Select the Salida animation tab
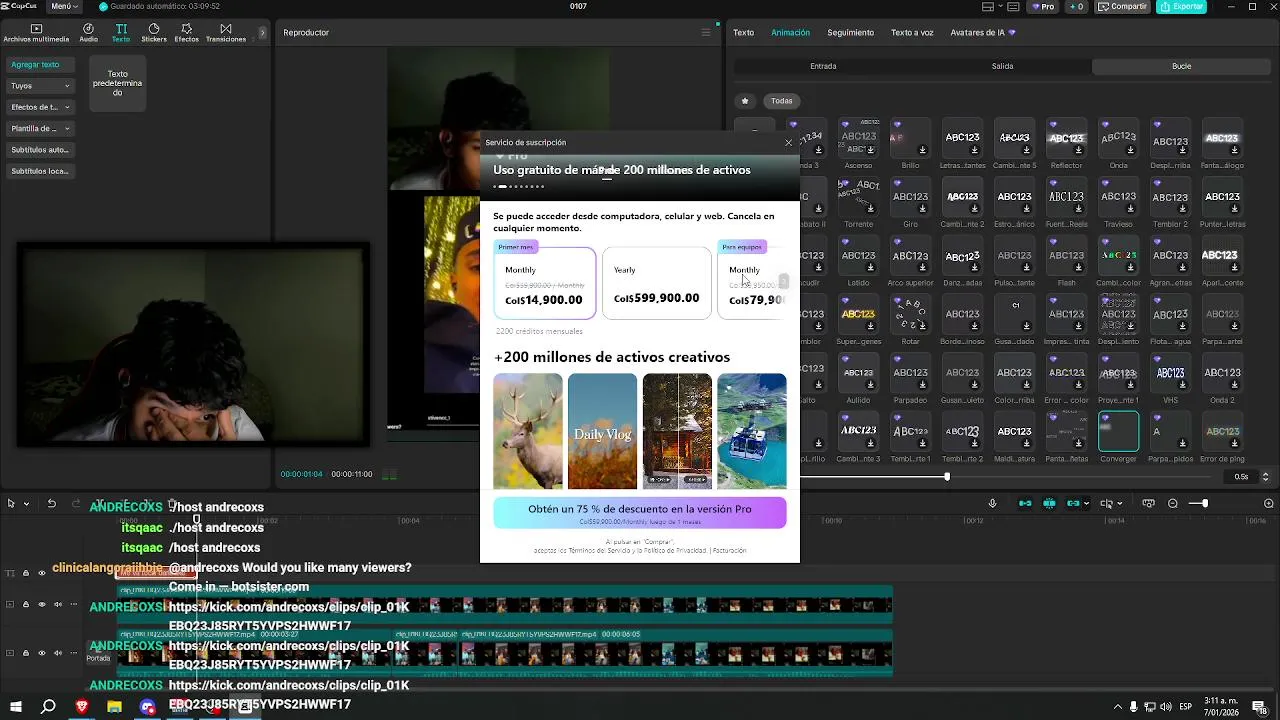This screenshot has width=1280, height=720. (x=1002, y=66)
